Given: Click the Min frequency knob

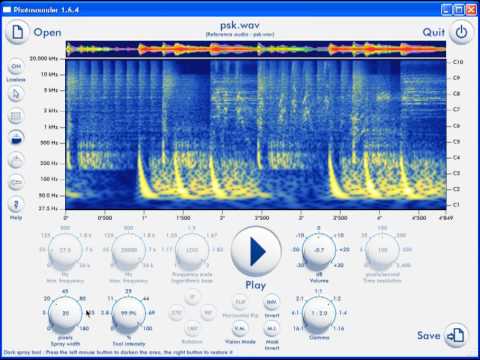Looking at the screenshot, I should (x=65, y=250).
